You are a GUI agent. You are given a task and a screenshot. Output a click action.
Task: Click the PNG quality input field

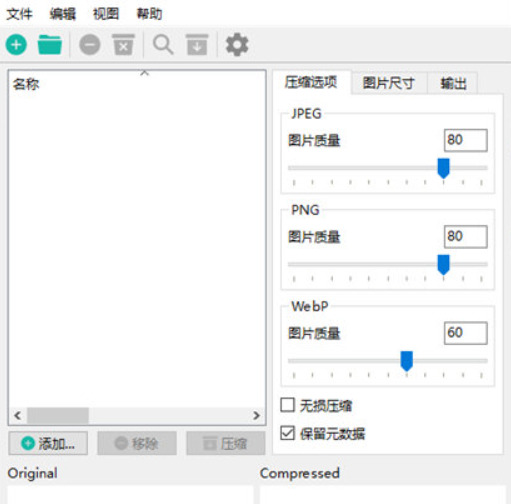465,236
